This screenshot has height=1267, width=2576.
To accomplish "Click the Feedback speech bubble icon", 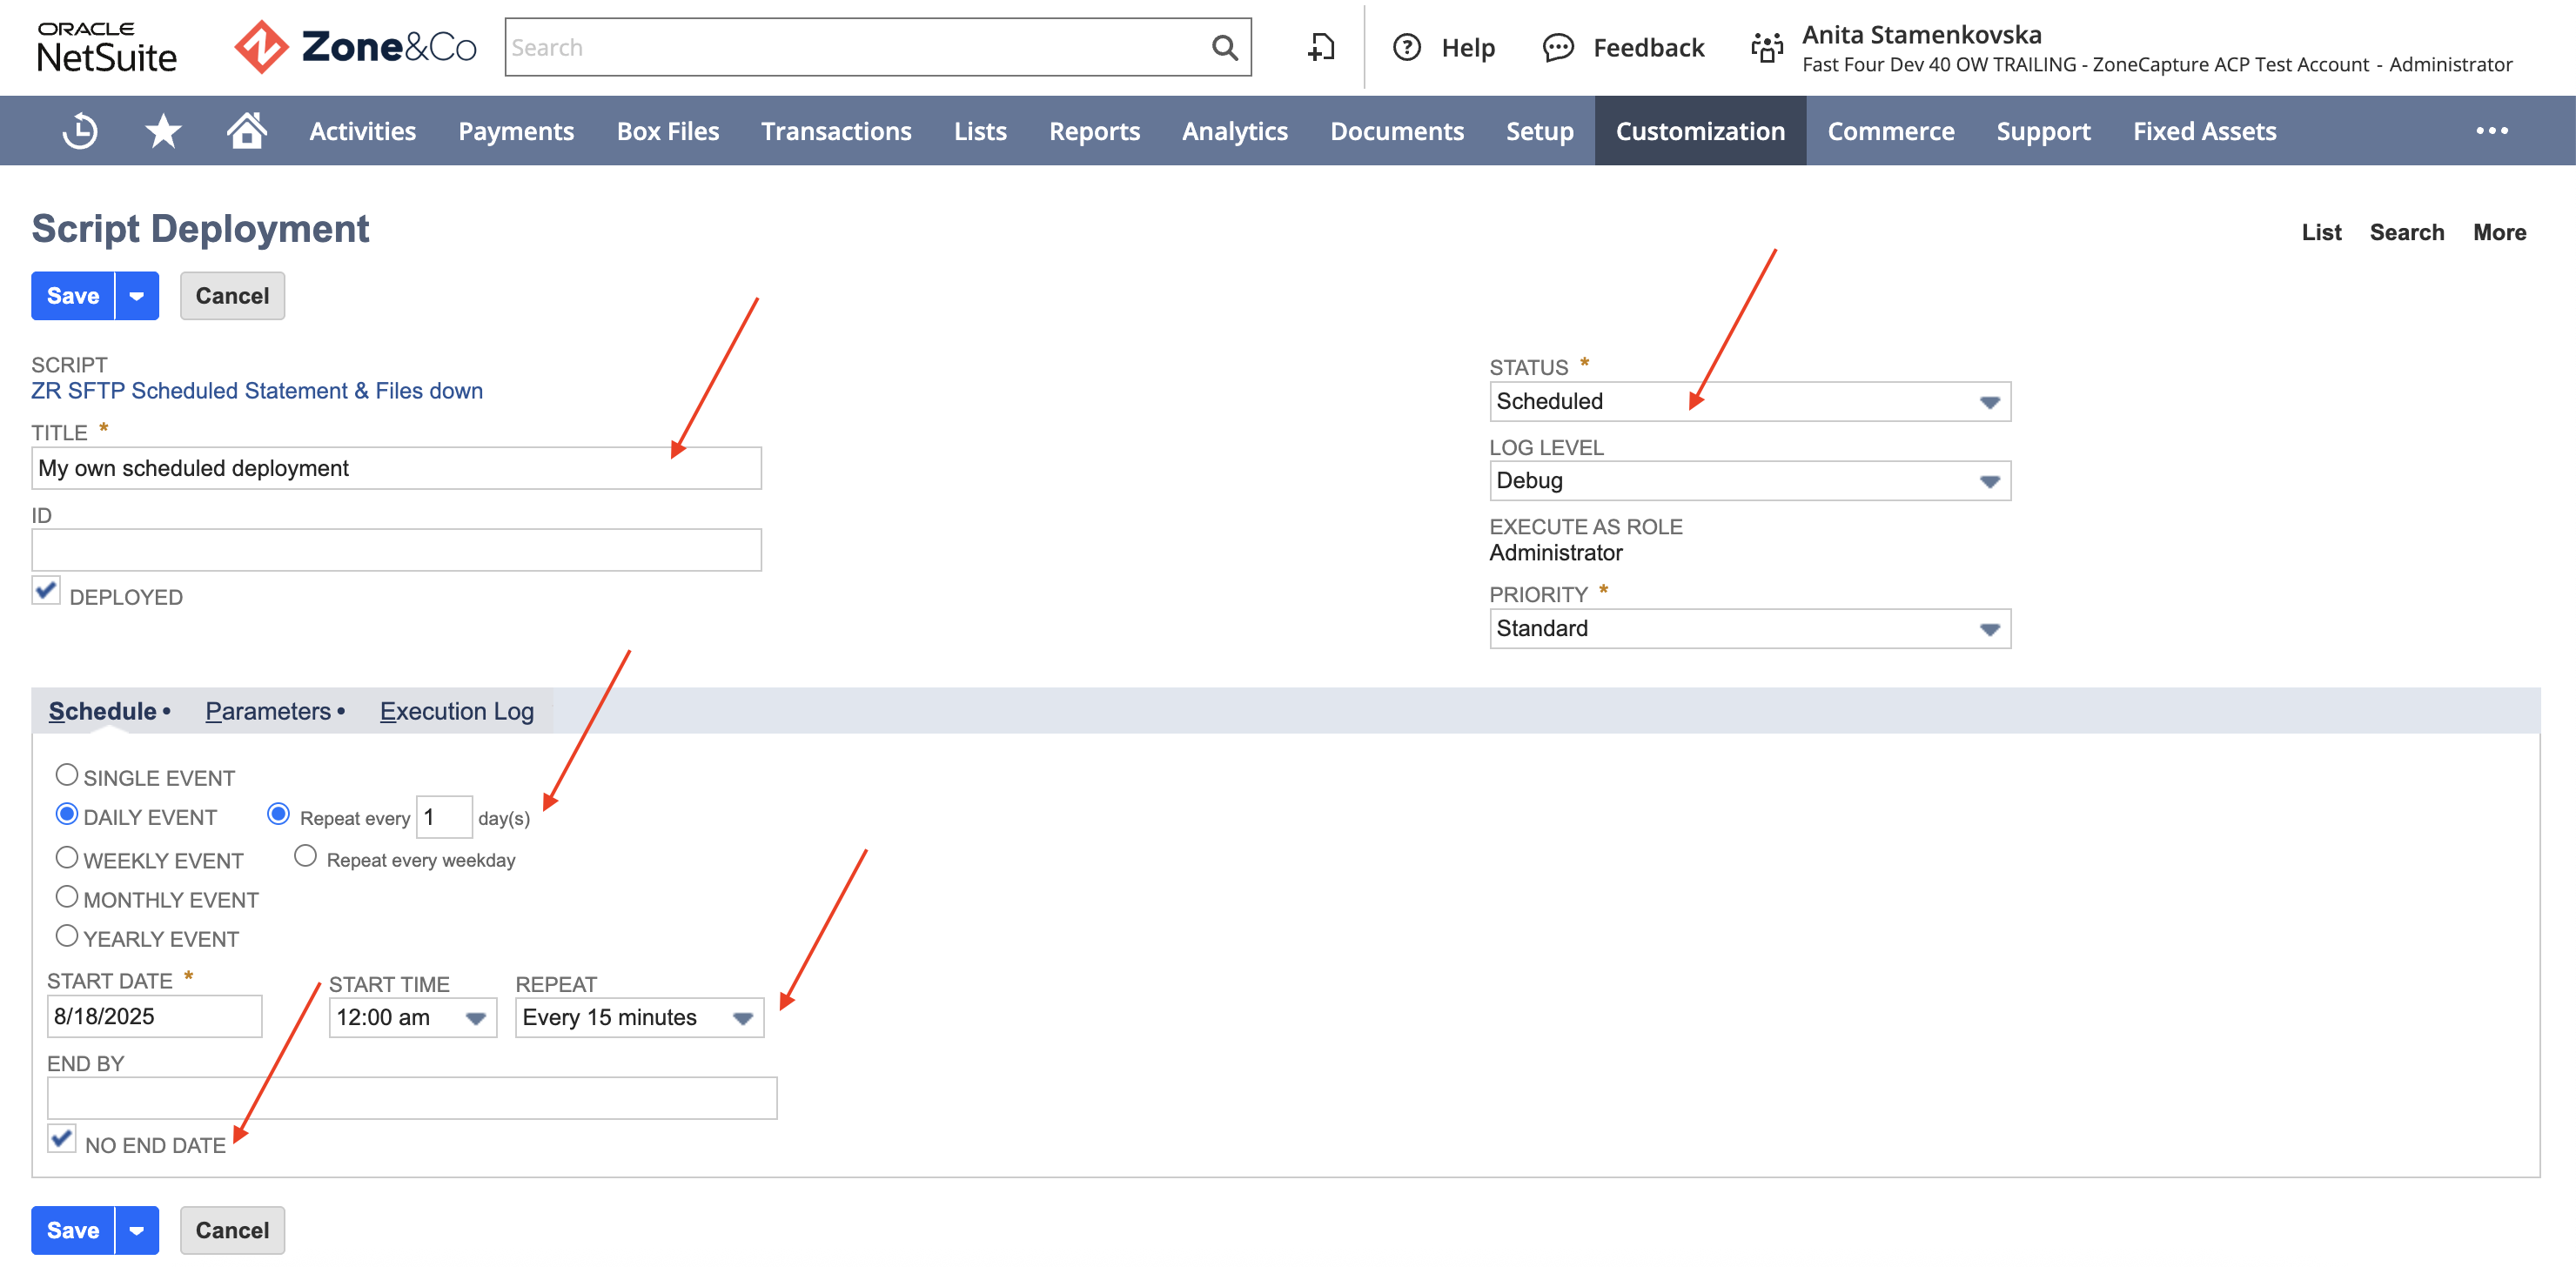I will coord(1558,47).
